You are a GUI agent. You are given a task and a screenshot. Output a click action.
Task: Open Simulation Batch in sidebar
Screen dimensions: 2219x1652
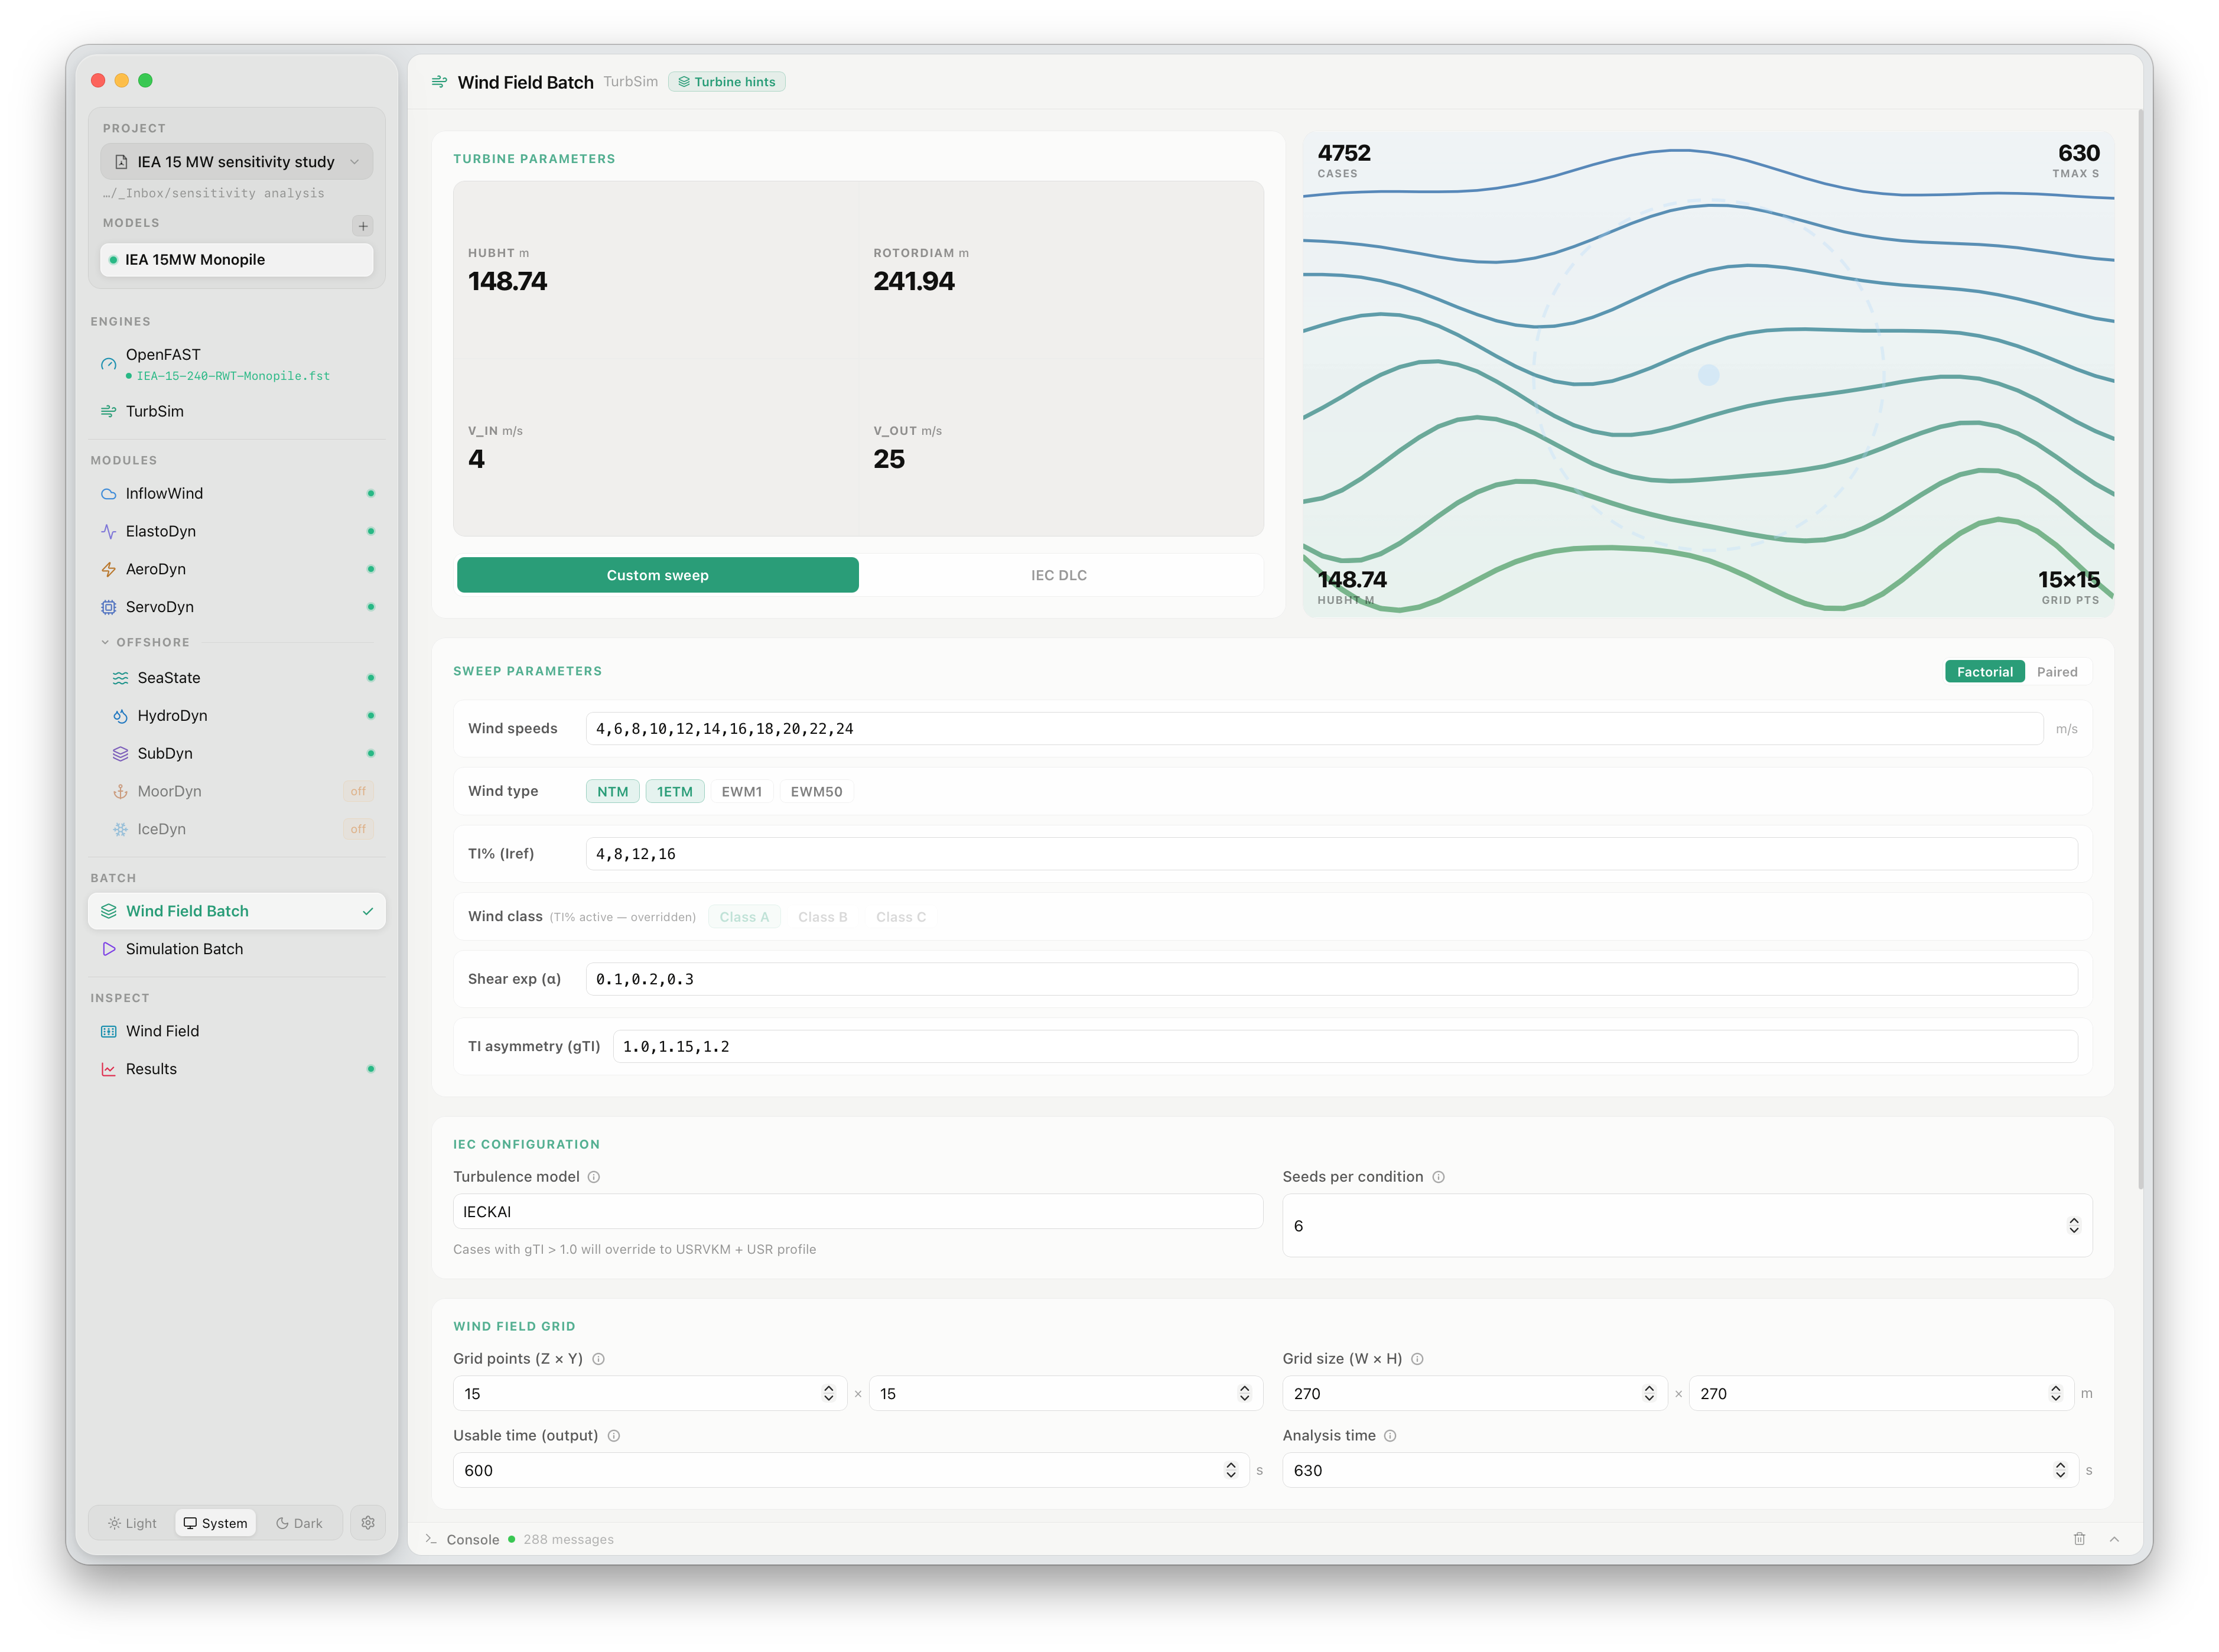[237, 948]
